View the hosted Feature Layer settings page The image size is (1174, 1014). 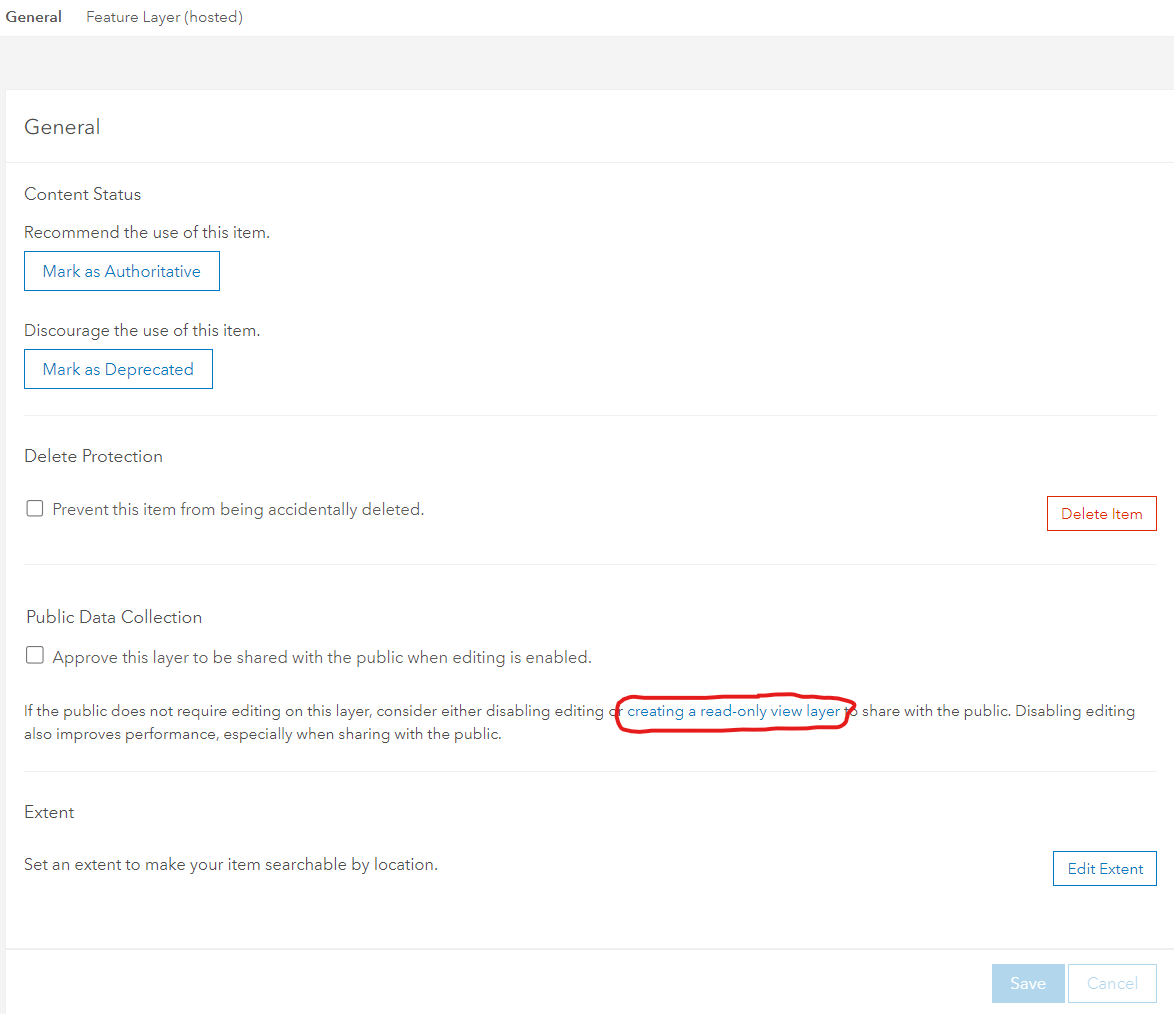[163, 16]
